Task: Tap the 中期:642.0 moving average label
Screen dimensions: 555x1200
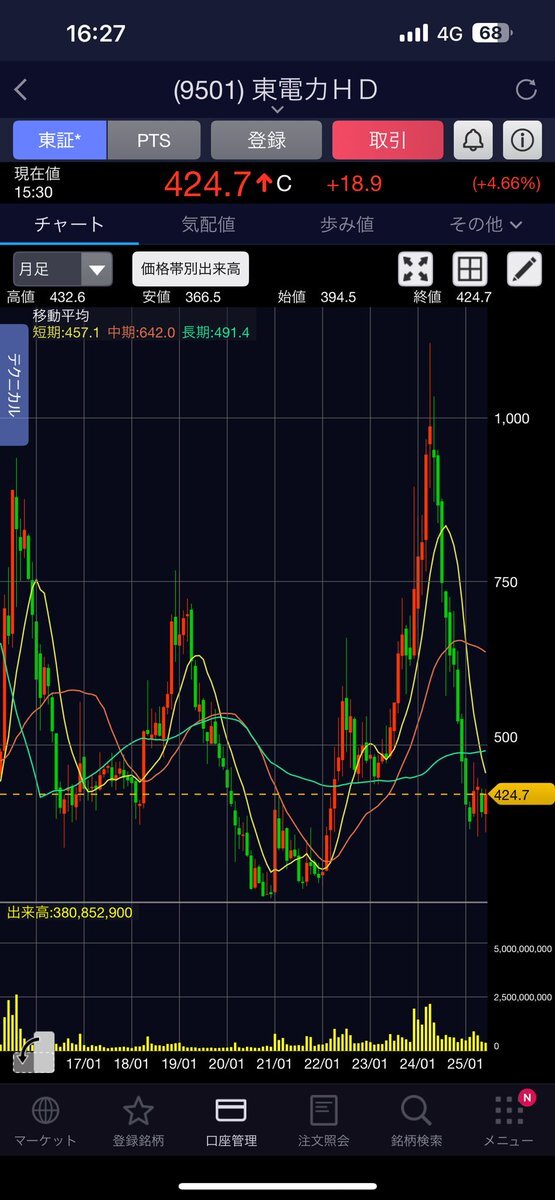Action: (x=139, y=332)
